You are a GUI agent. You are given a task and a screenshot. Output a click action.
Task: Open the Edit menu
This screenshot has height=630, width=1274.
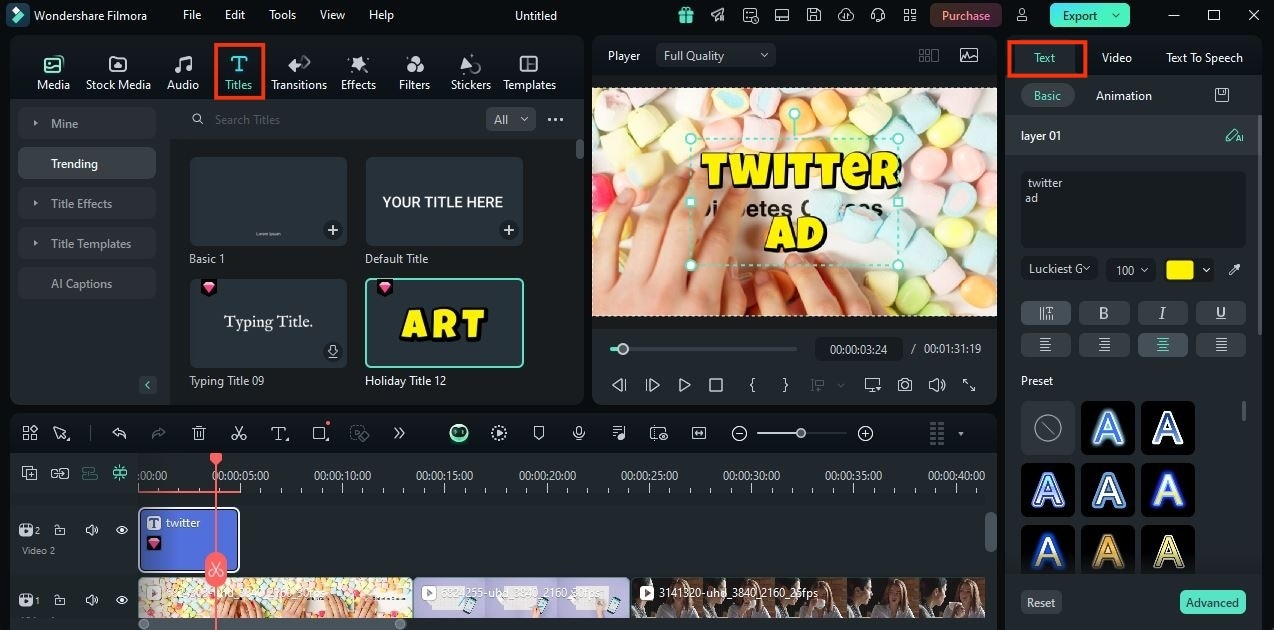(235, 15)
